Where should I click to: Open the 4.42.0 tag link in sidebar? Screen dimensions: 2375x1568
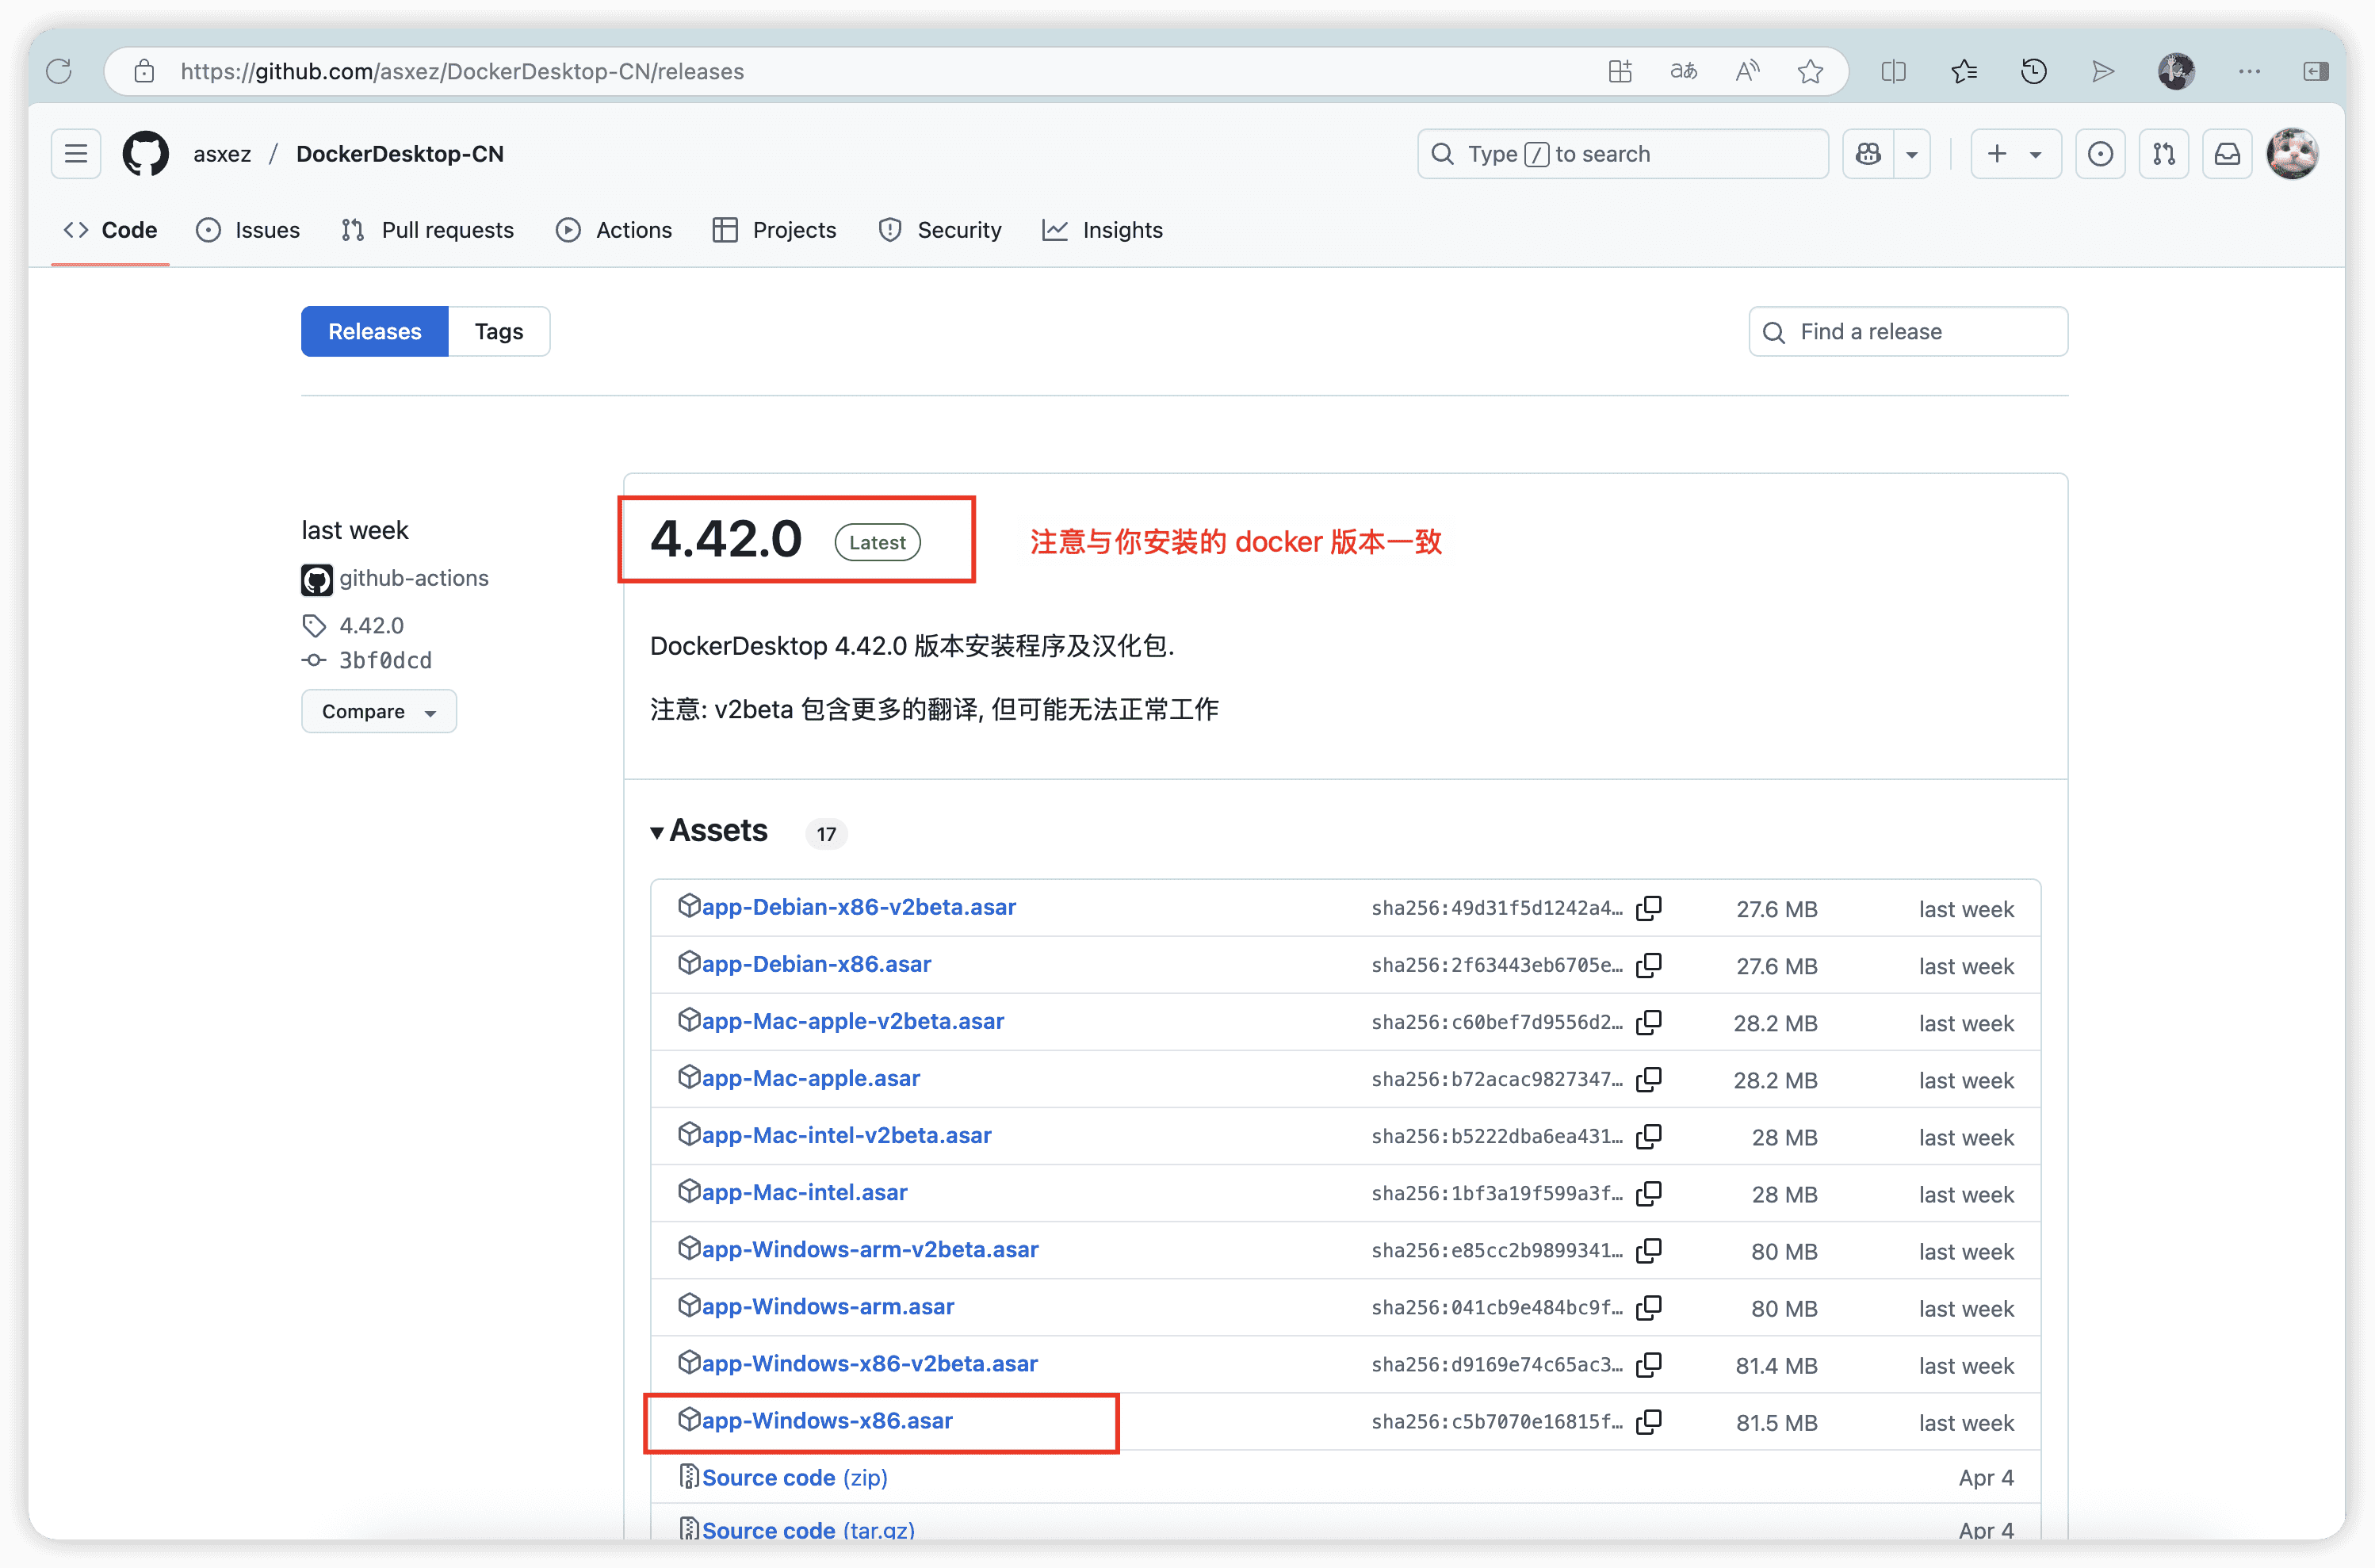pyautogui.click(x=371, y=625)
